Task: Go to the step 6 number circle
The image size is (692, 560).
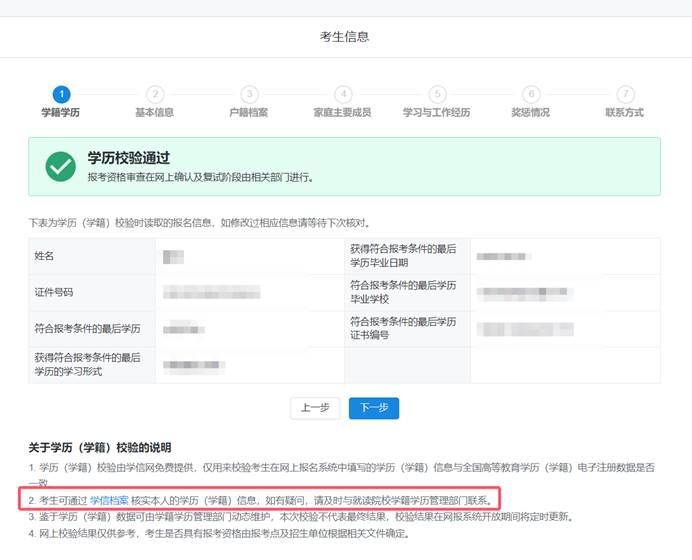Action: point(531,94)
